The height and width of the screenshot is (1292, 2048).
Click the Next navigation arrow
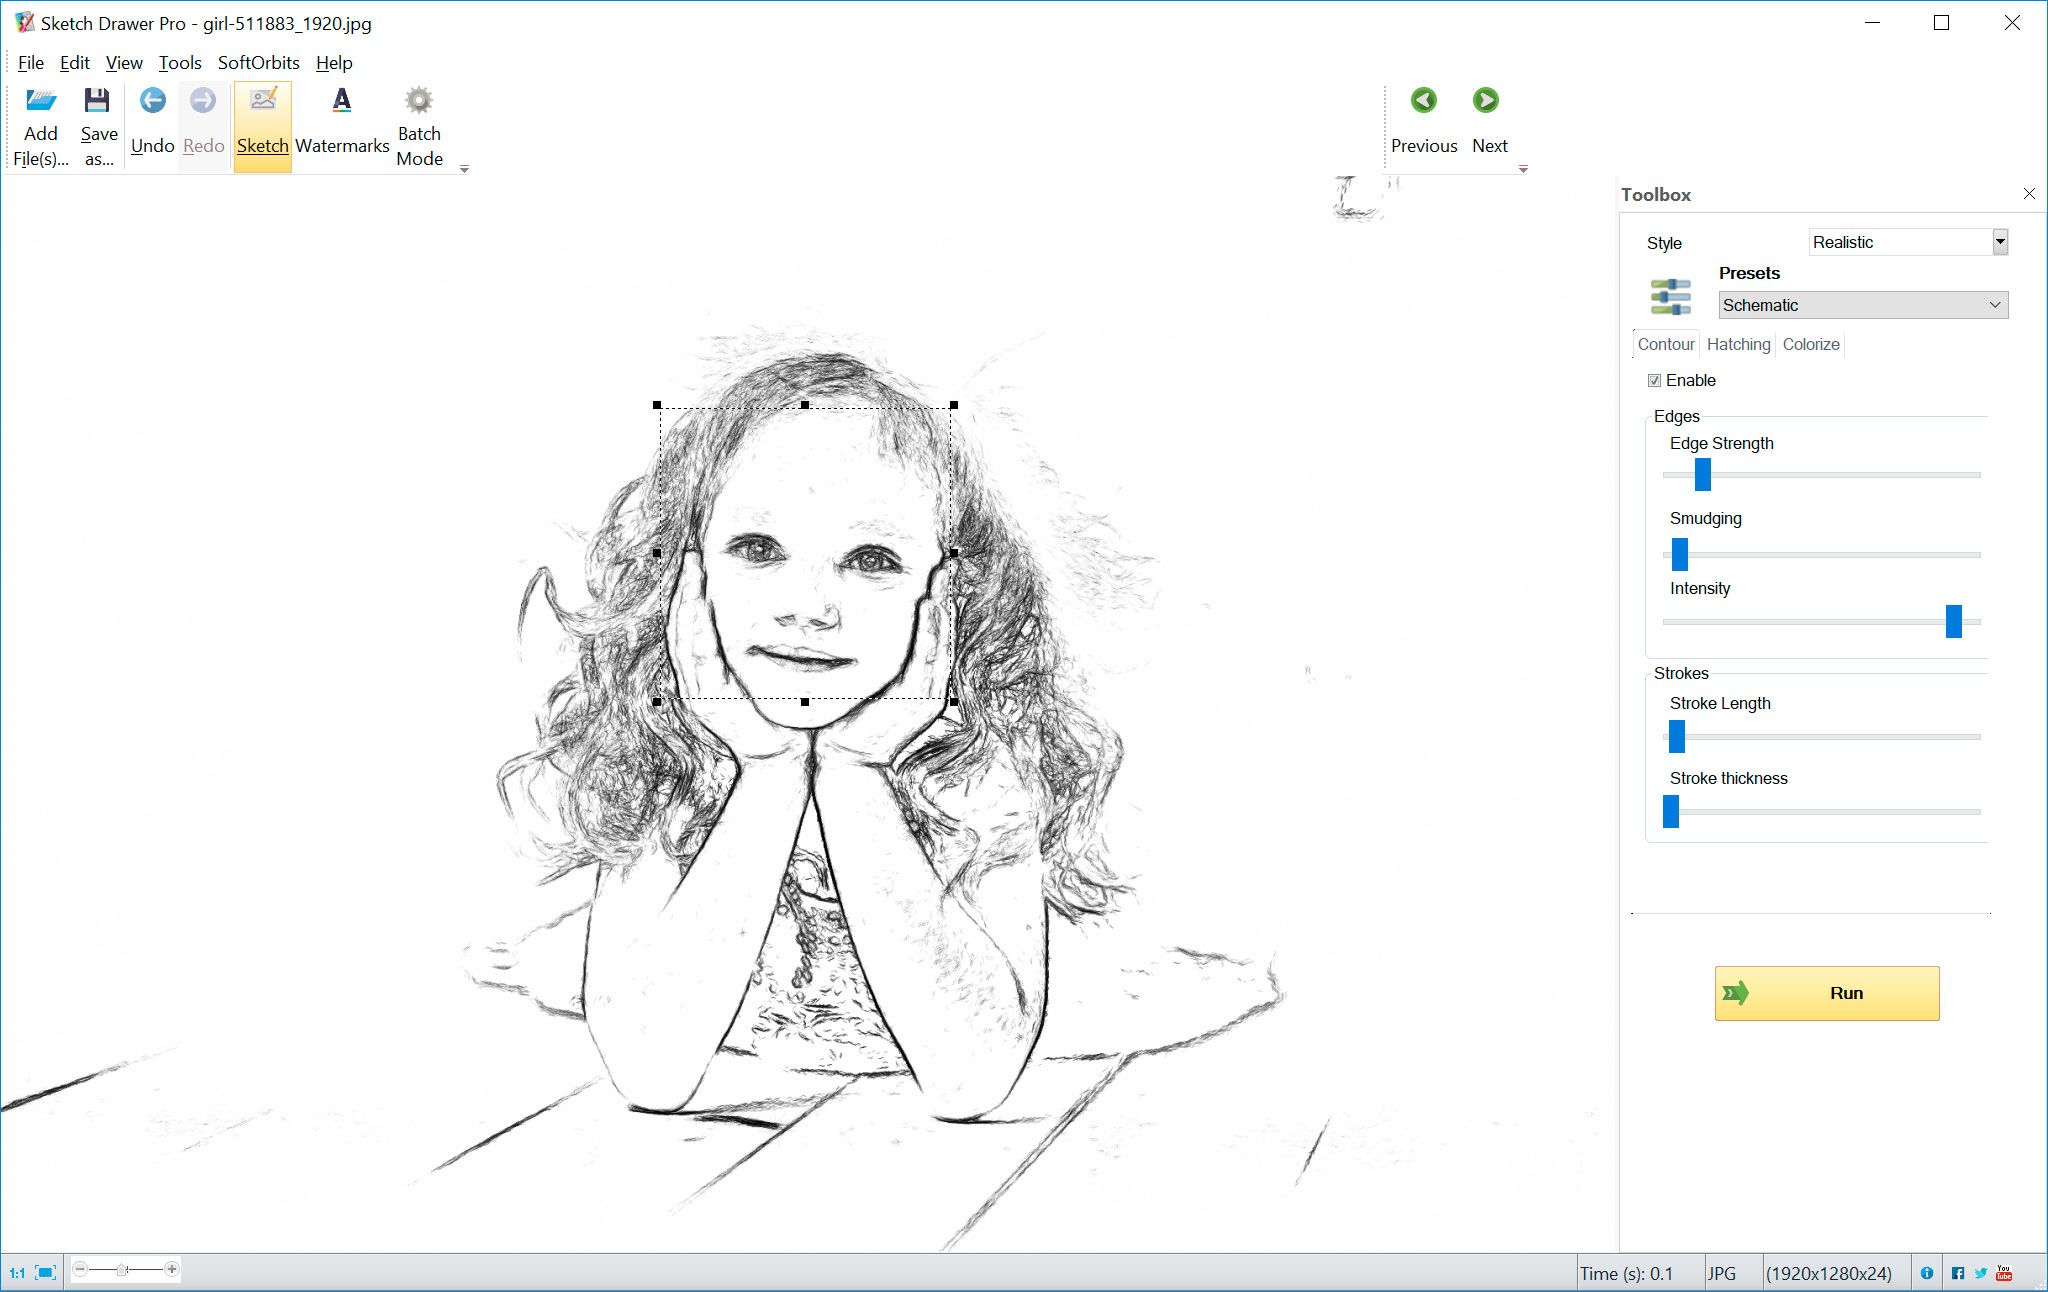coord(1488,100)
